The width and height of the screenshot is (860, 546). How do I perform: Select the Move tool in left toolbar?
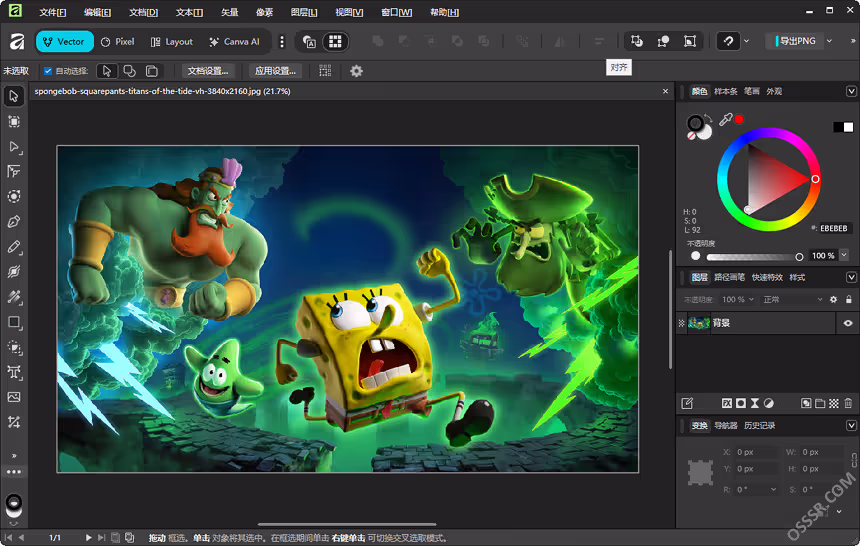tap(14, 96)
